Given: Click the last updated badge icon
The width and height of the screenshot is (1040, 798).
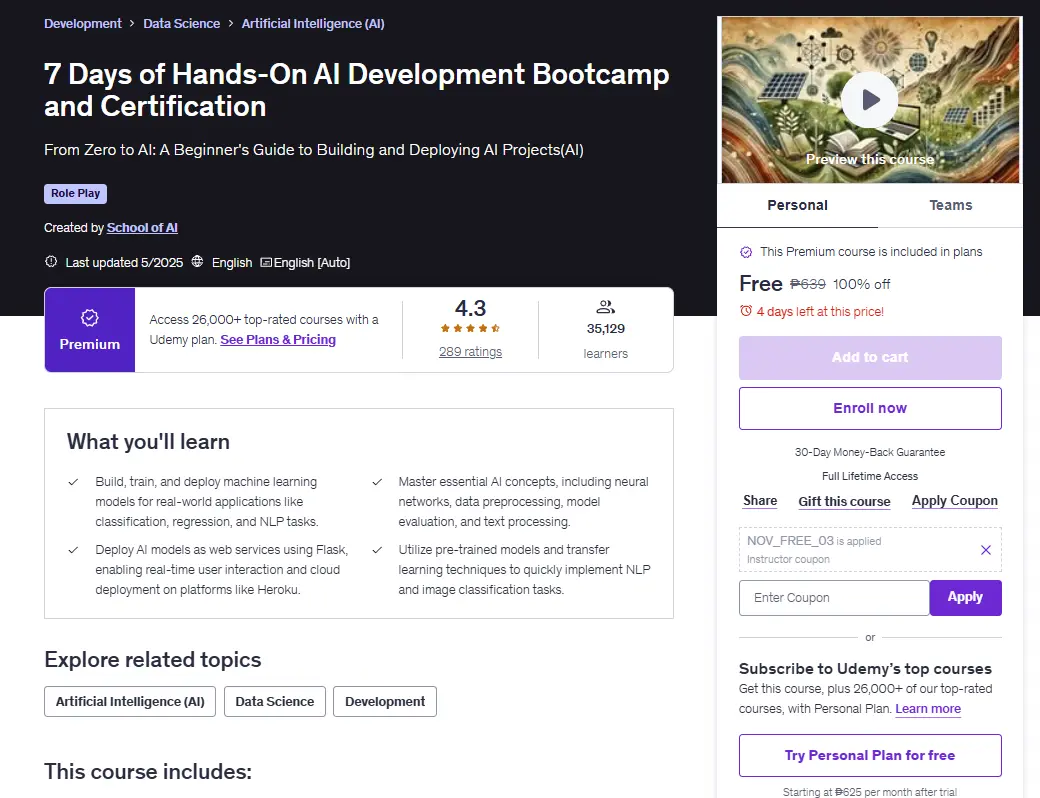Looking at the screenshot, I should pyautogui.click(x=51, y=261).
